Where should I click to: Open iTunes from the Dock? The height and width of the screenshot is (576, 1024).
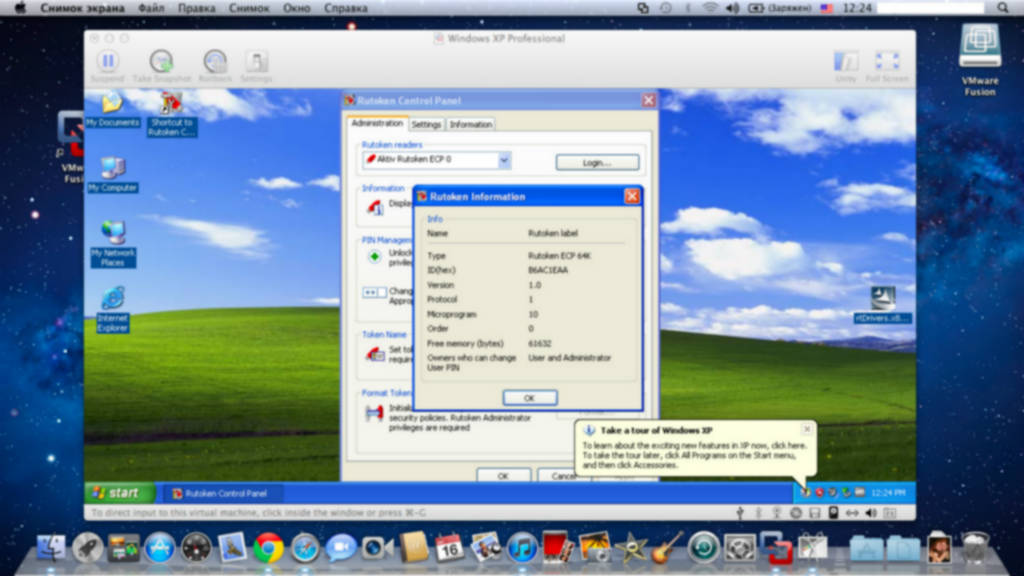(522, 547)
